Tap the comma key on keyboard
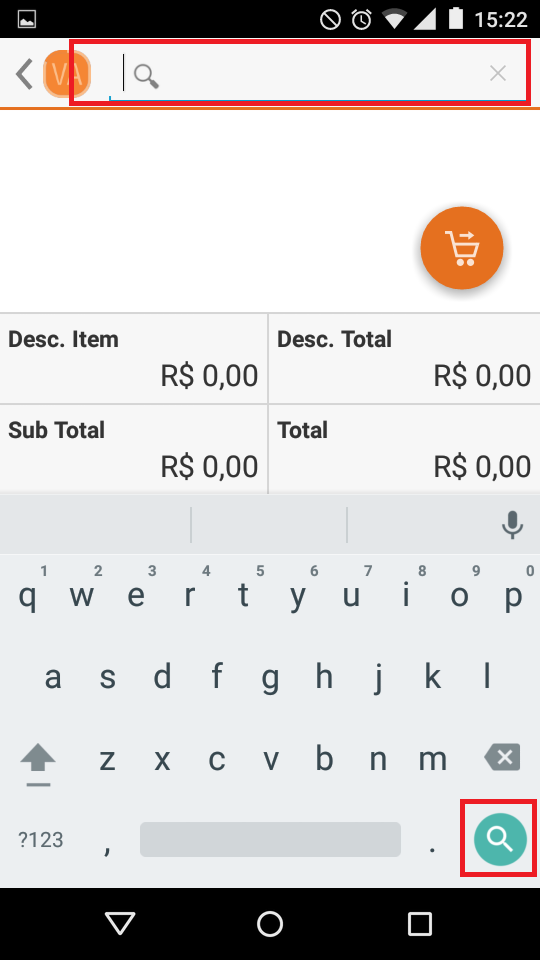Screen dimensions: 540x960 pyautogui.click(x=107, y=847)
